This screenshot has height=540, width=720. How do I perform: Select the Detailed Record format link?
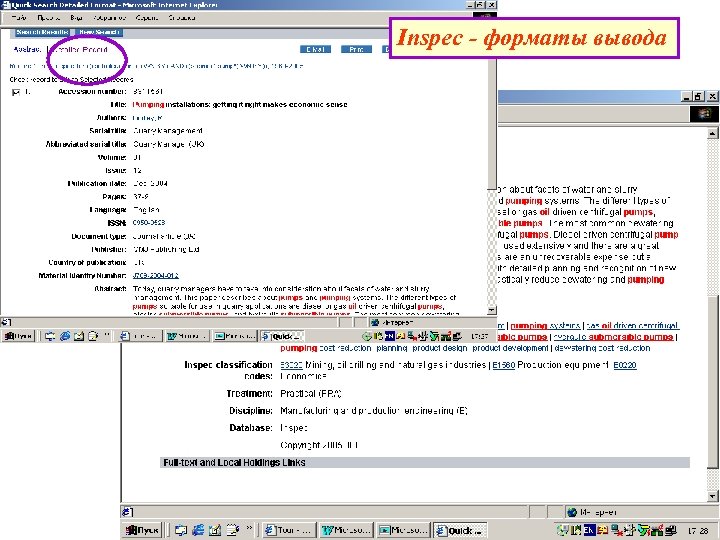click(x=81, y=49)
